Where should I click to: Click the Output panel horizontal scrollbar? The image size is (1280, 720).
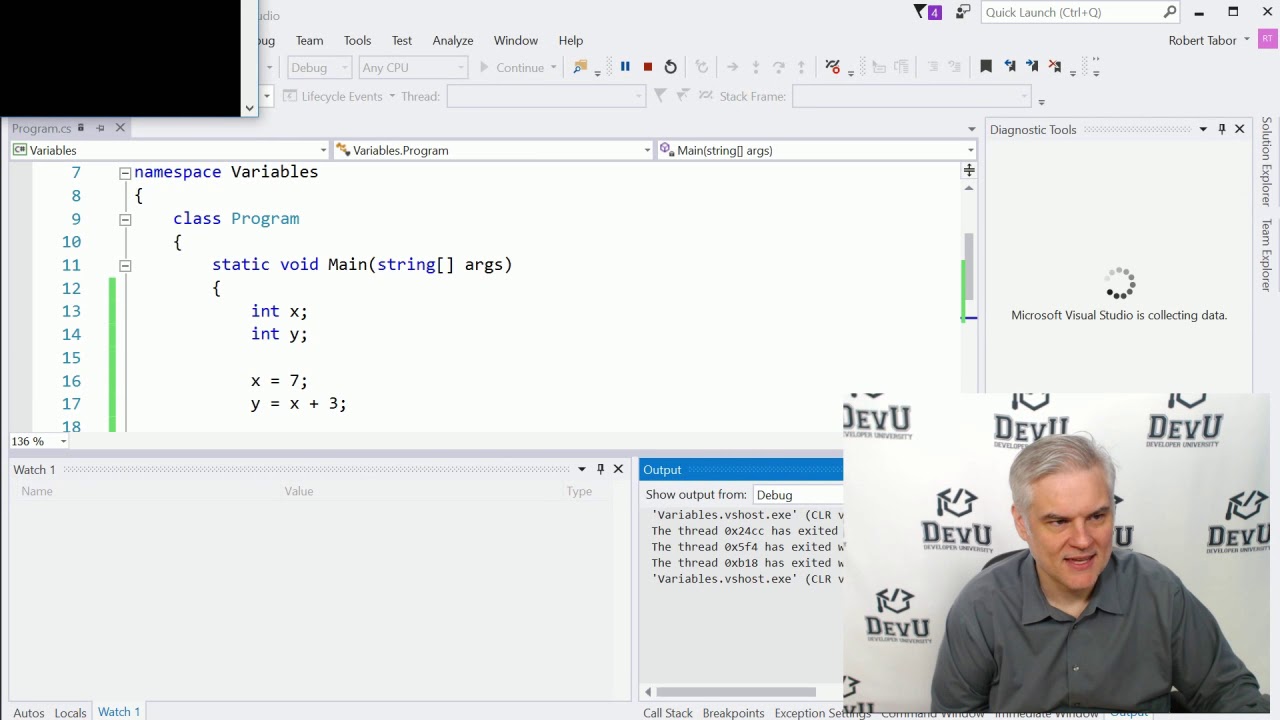click(735, 691)
